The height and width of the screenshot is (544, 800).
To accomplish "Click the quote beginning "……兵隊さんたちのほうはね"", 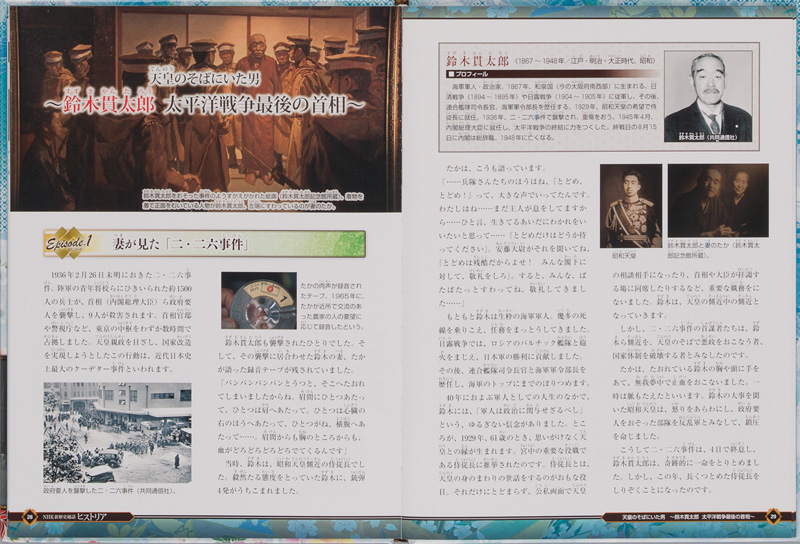I will [x=513, y=242].
